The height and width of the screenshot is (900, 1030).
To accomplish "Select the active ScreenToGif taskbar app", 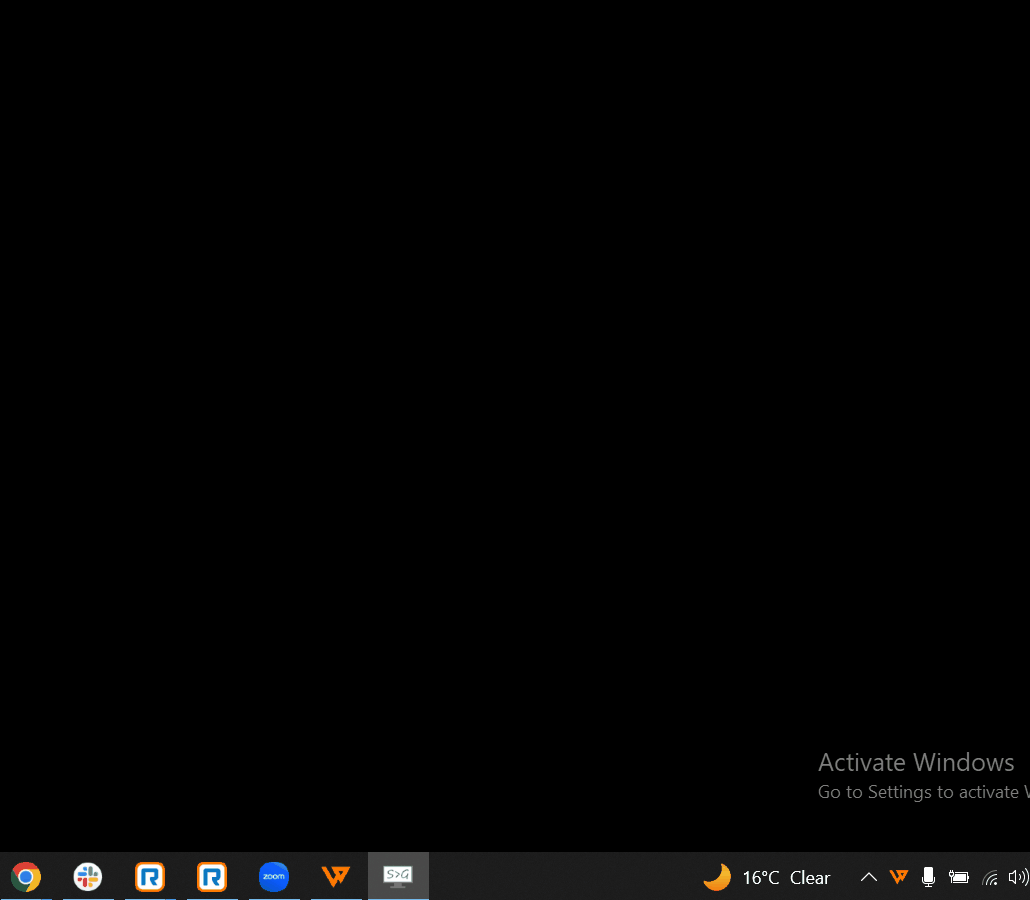I will (398, 877).
